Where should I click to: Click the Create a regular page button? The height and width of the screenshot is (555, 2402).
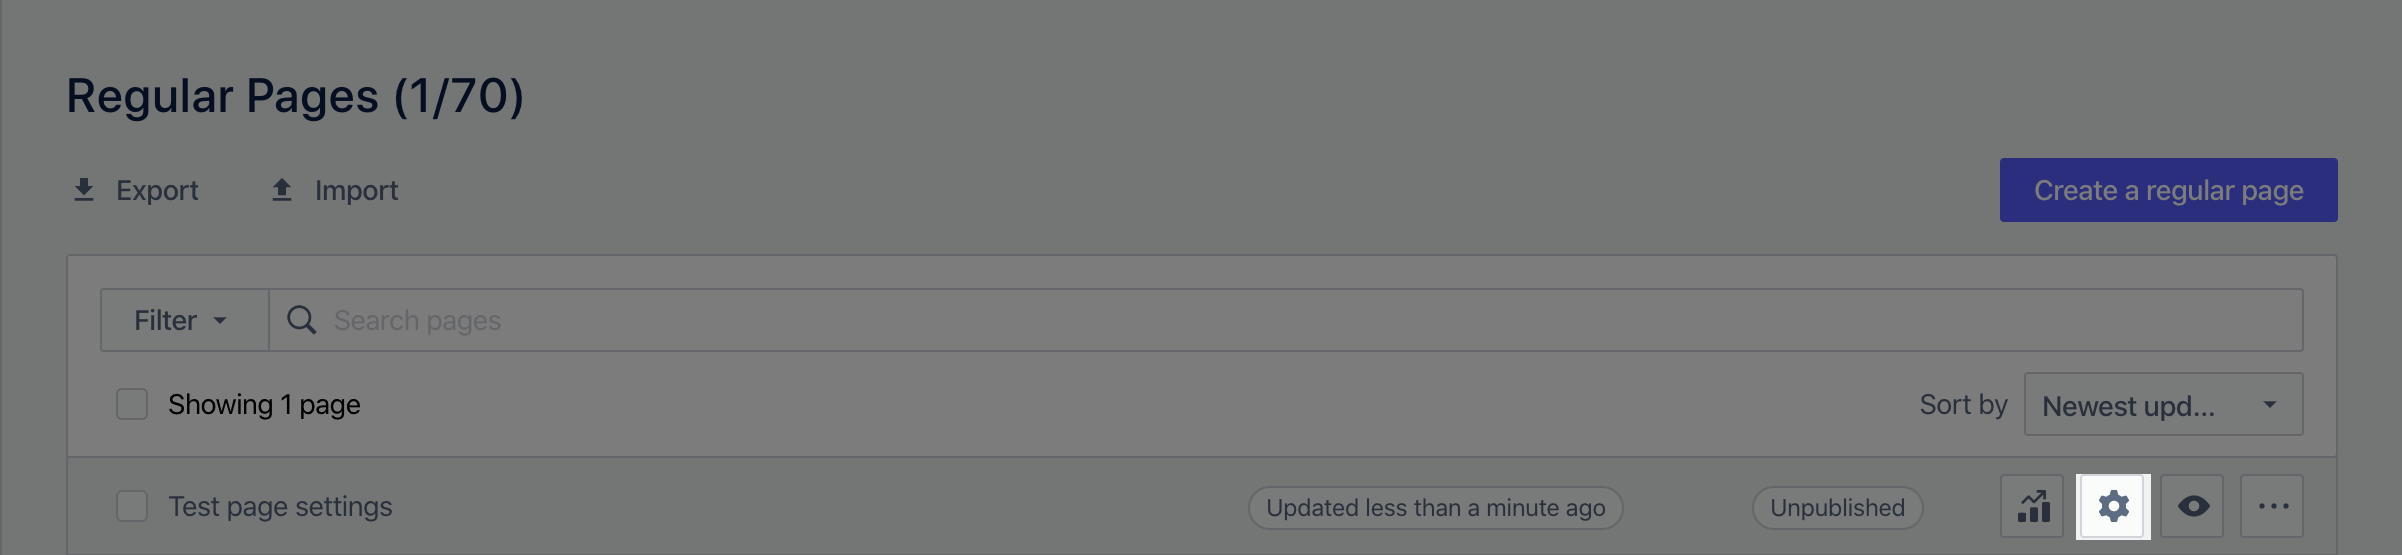point(2168,190)
